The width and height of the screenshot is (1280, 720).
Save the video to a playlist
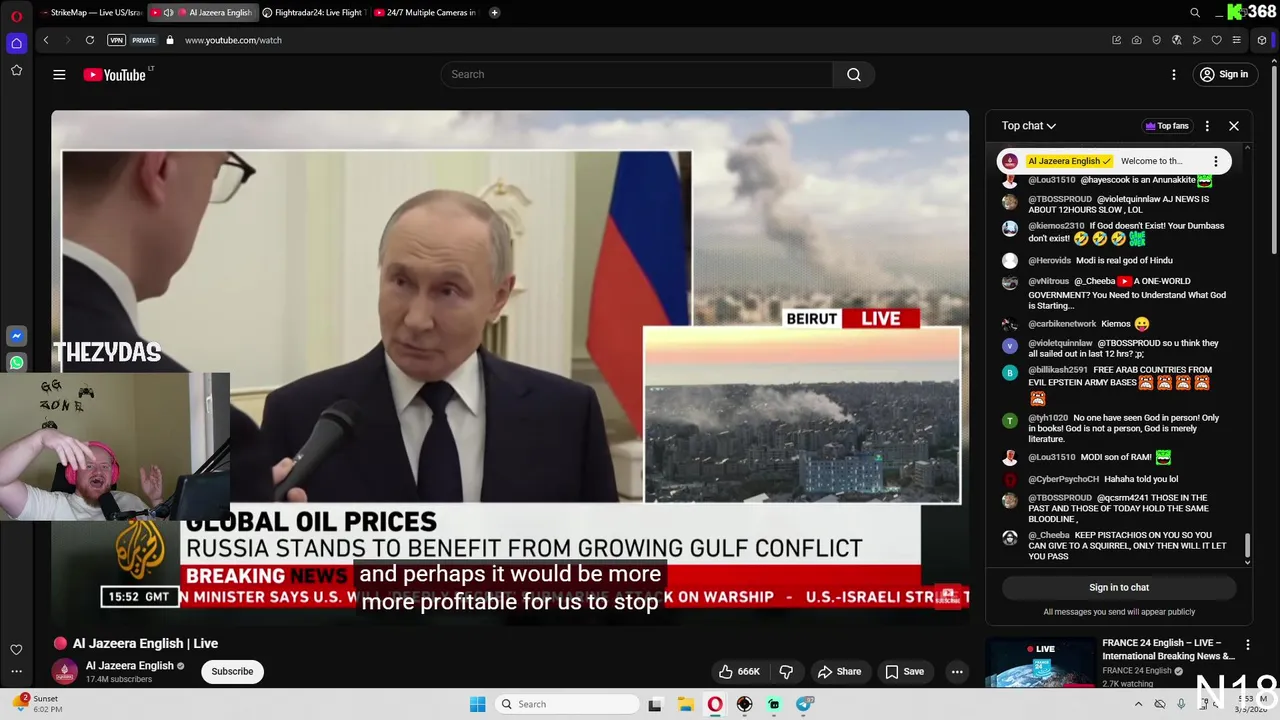click(904, 671)
